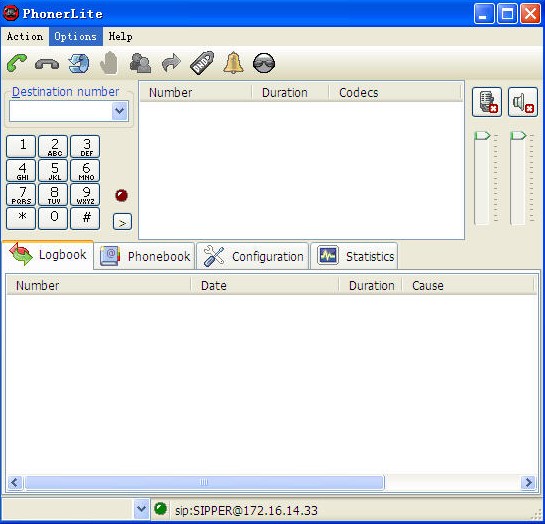The width and height of the screenshot is (545, 524).
Task: Click the Duration column header in call list
Action: 290,92
